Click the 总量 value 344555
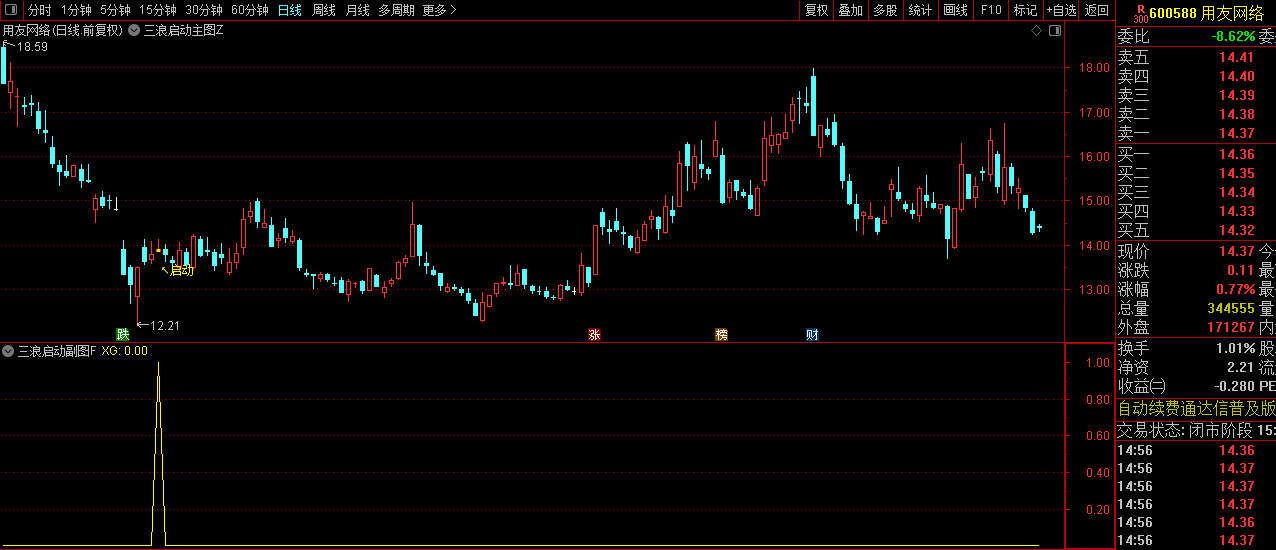This screenshot has width=1276, height=550. (x=1230, y=308)
